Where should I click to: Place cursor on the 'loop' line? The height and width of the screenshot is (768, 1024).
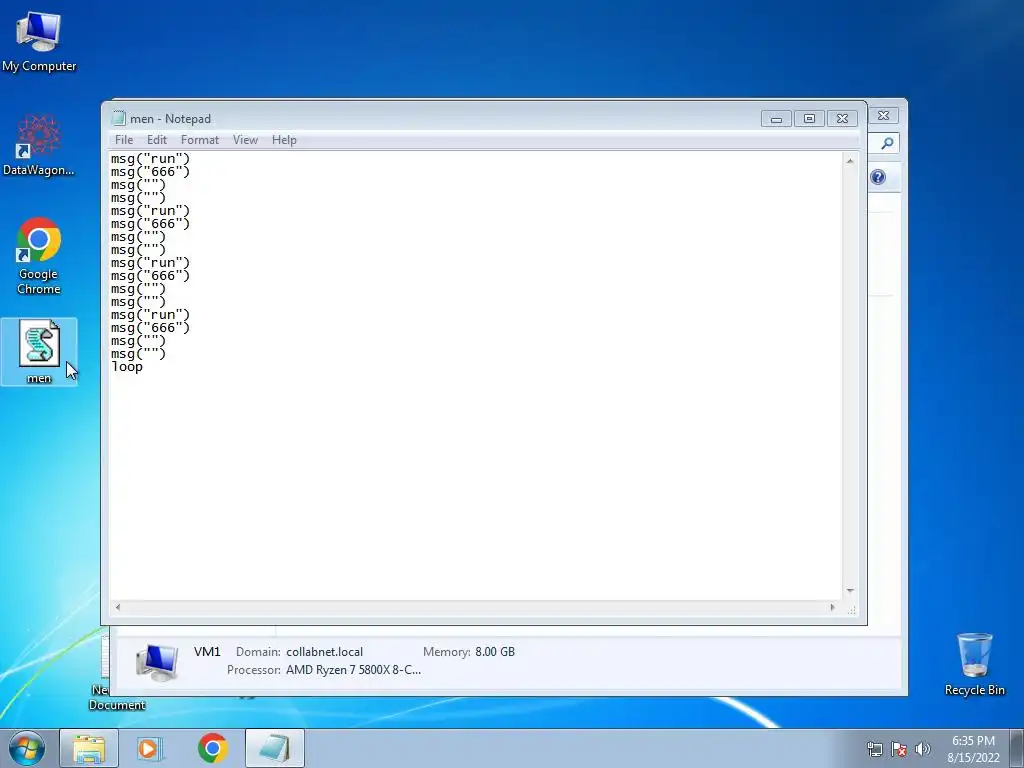pyautogui.click(x=127, y=367)
